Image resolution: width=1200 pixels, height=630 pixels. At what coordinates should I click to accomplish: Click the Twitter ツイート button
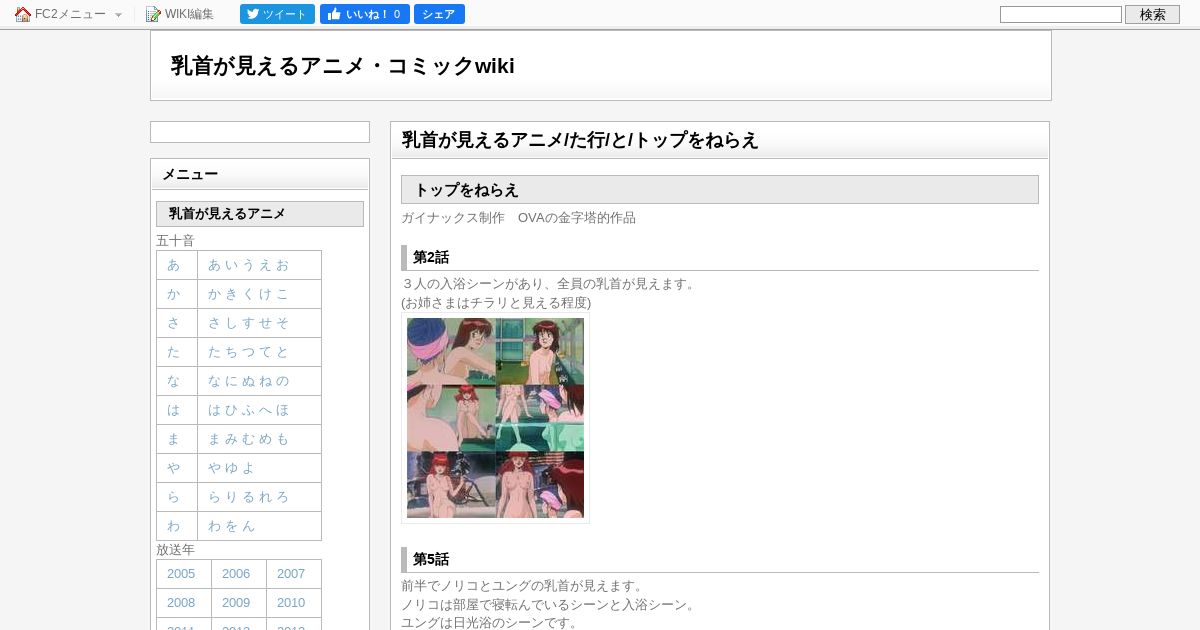[x=277, y=14]
